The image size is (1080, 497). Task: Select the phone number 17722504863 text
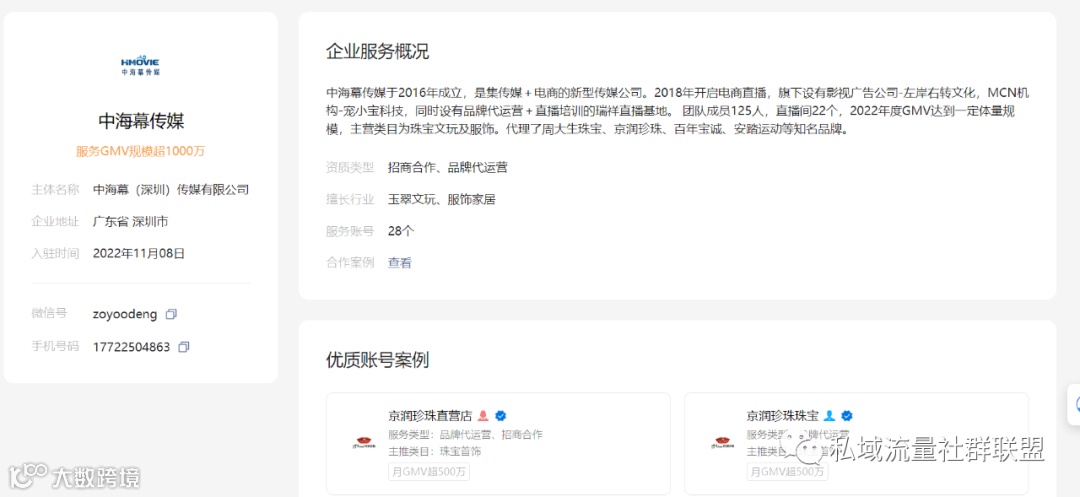(132, 347)
